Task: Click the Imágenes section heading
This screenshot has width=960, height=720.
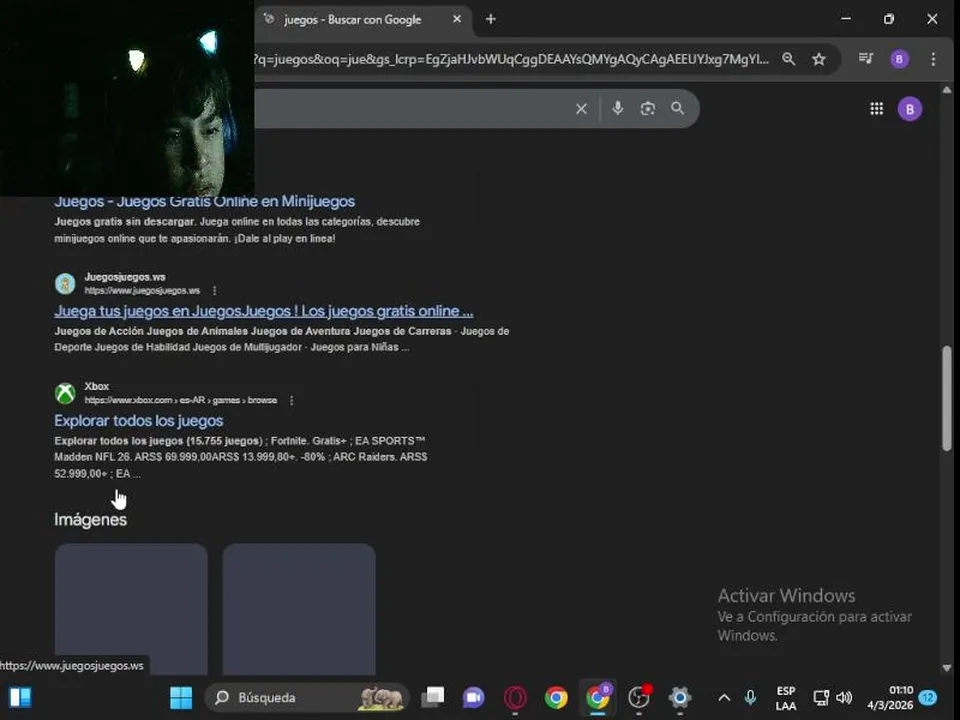Action: tap(91, 520)
